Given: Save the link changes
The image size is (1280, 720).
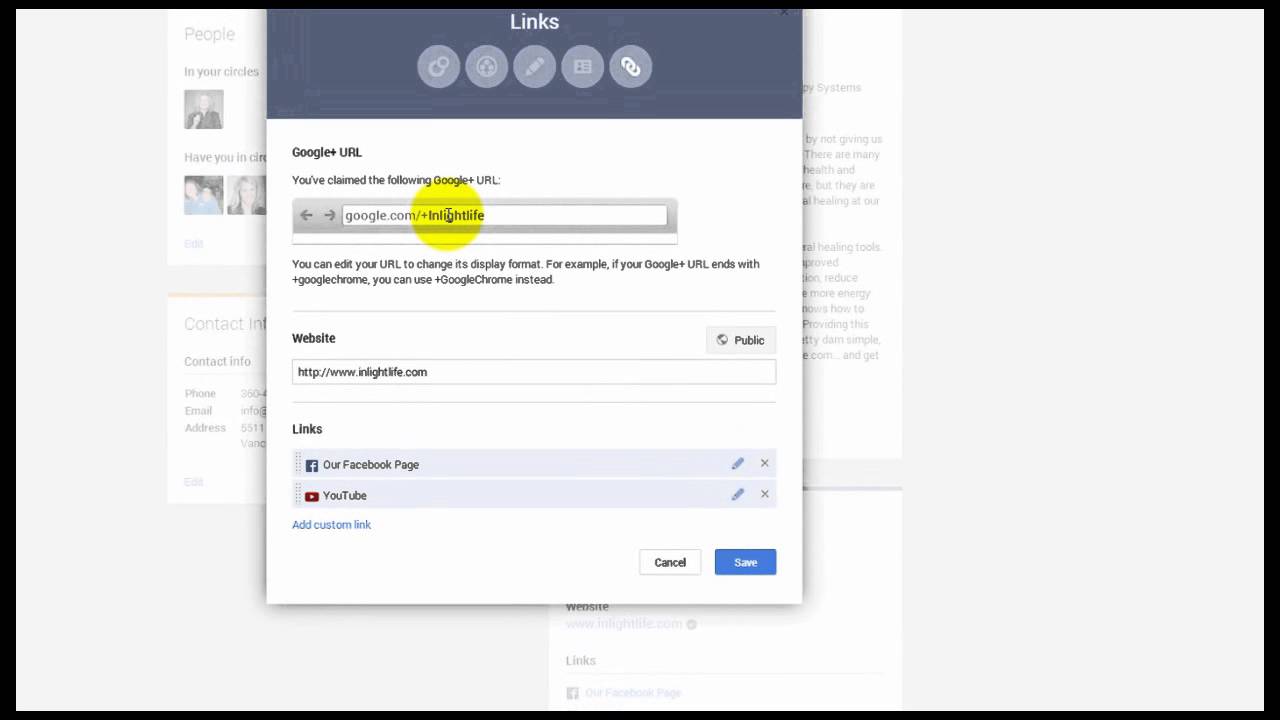Looking at the screenshot, I should pos(745,562).
